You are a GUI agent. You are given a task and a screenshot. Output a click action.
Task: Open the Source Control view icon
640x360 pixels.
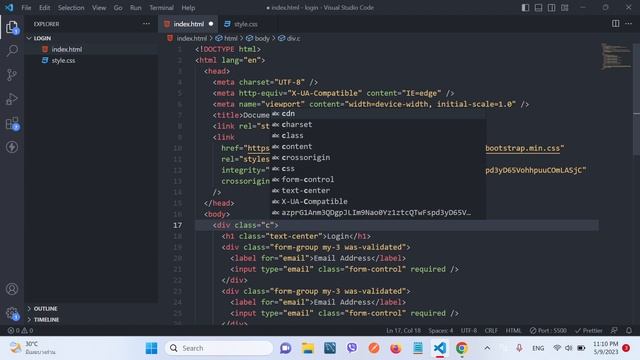tap(12, 75)
